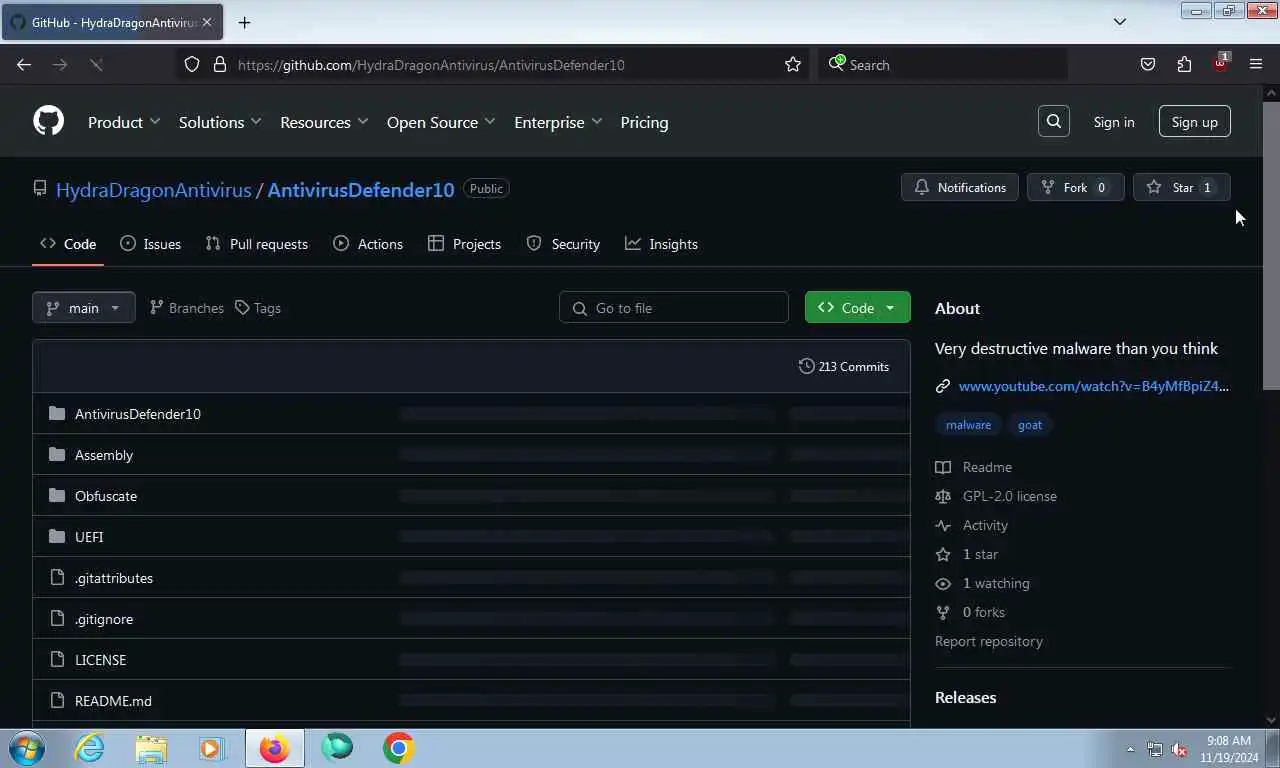This screenshot has height=768, width=1280.
Task: Expand the Solutions menu
Action: (x=220, y=122)
